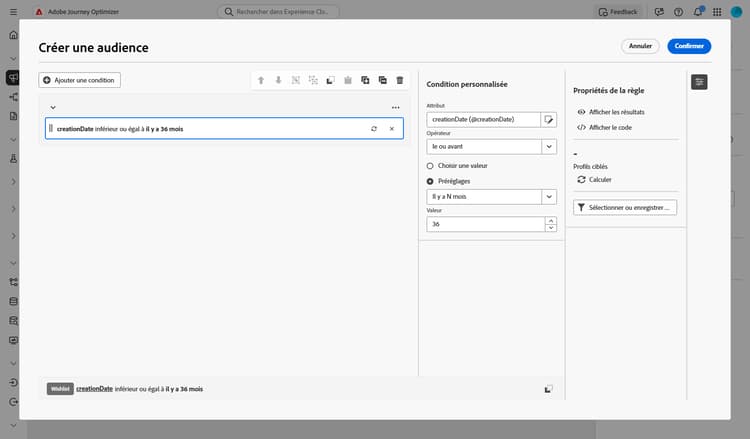Viewport: 750px width, 439px height.
Task: Click Afficher le code option
Action: click(x=605, y=128)
